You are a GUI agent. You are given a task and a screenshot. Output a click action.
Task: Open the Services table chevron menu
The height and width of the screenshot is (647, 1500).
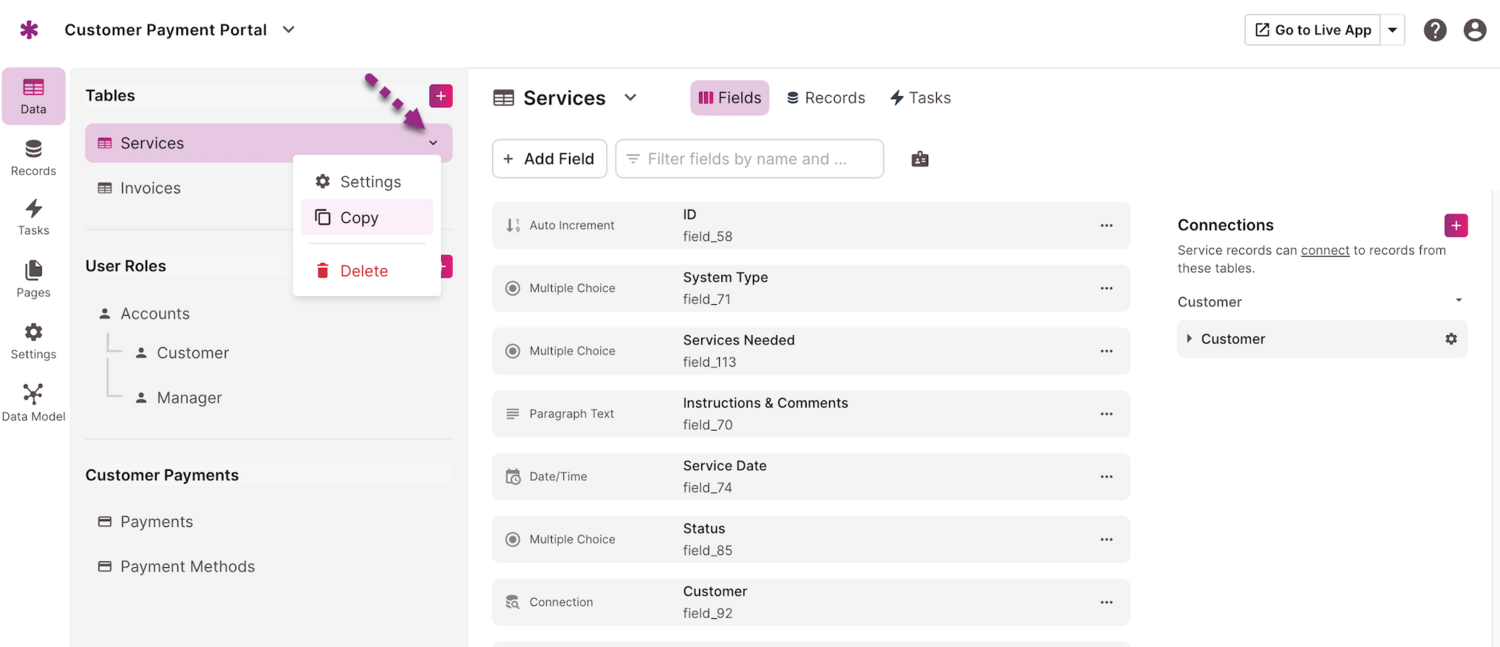(x=433, y=143)
